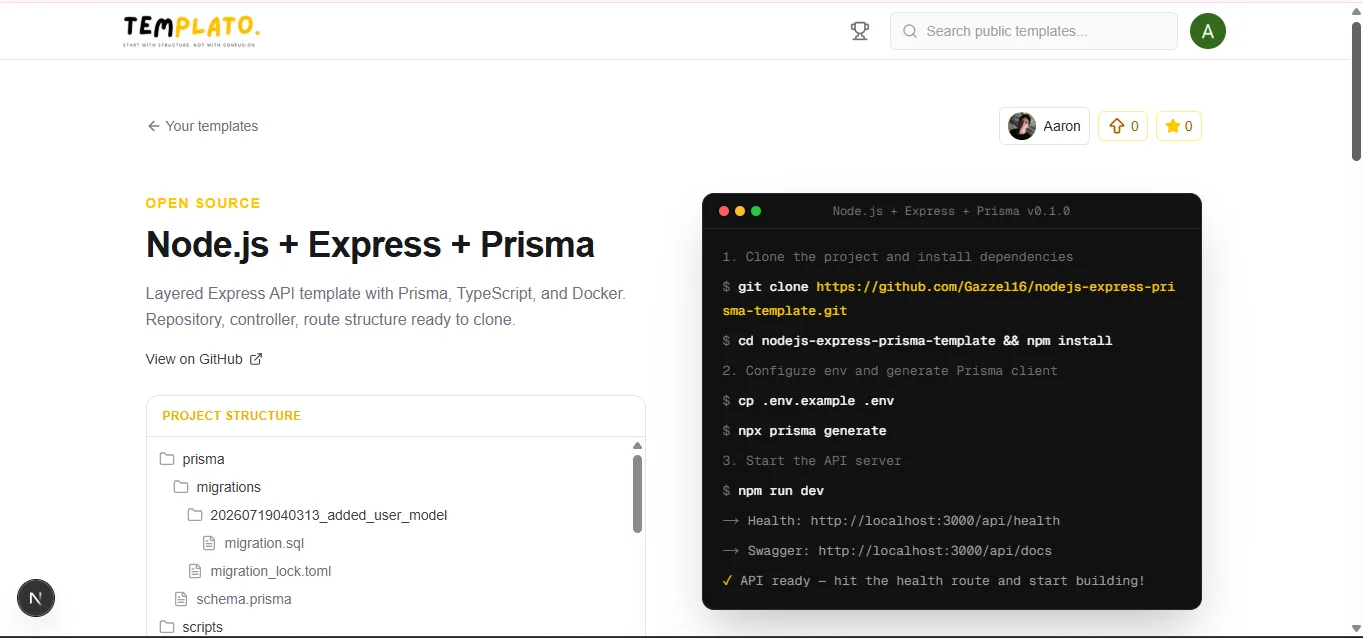Click the 20260719040313_added_user_model folder icon
The image size is (1363, 638).
pyautogui.click(x=195, y=515)
